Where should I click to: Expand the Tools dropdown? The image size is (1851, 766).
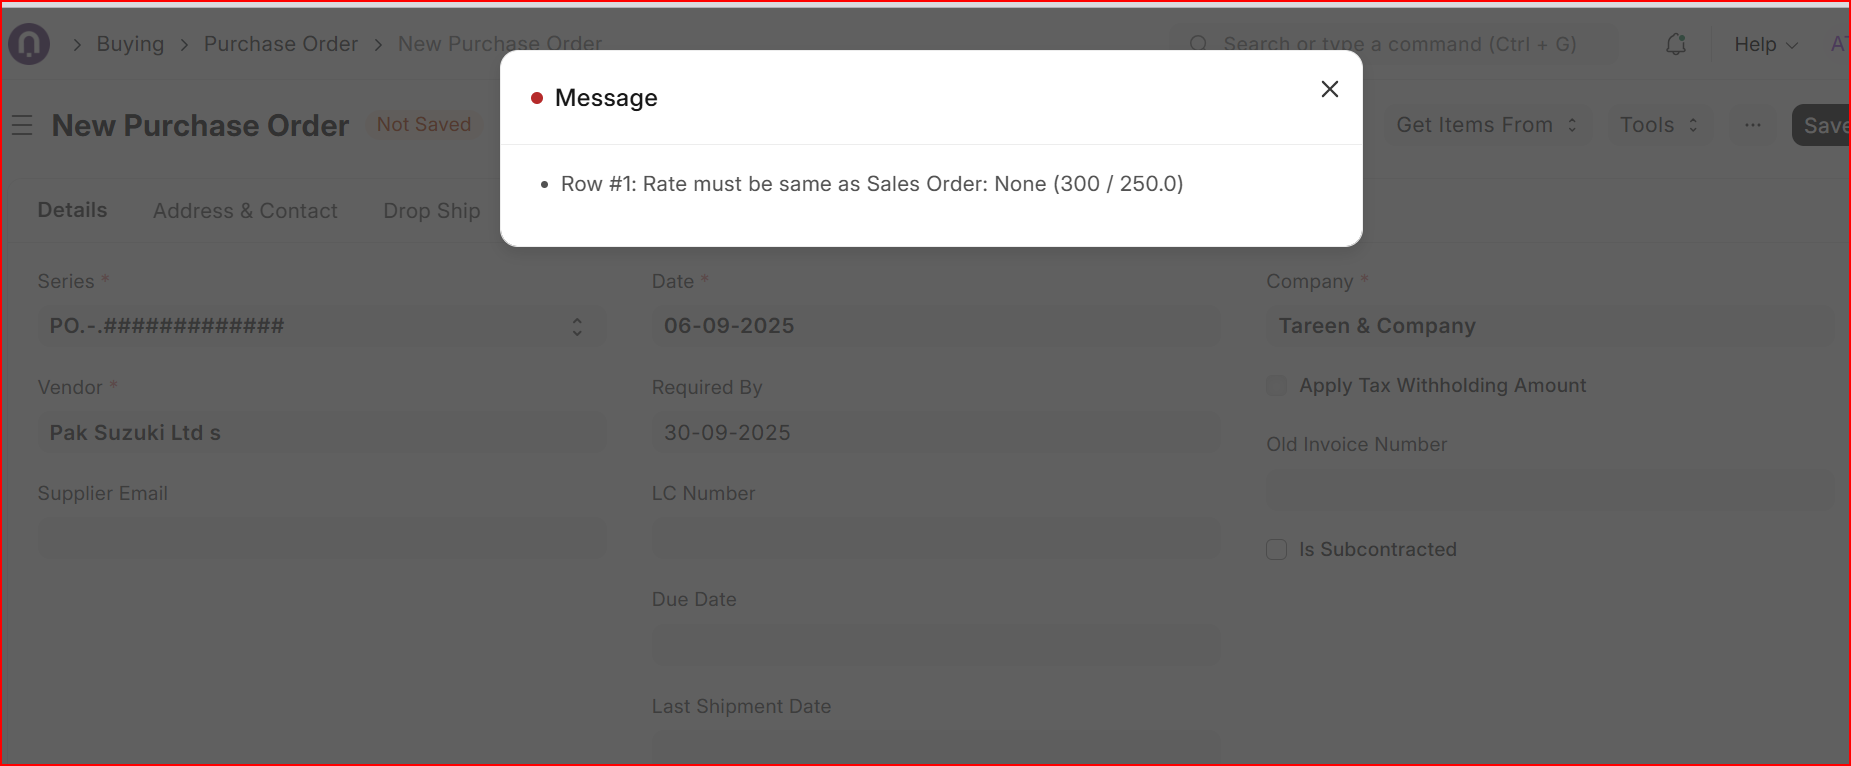(1659, 125)
